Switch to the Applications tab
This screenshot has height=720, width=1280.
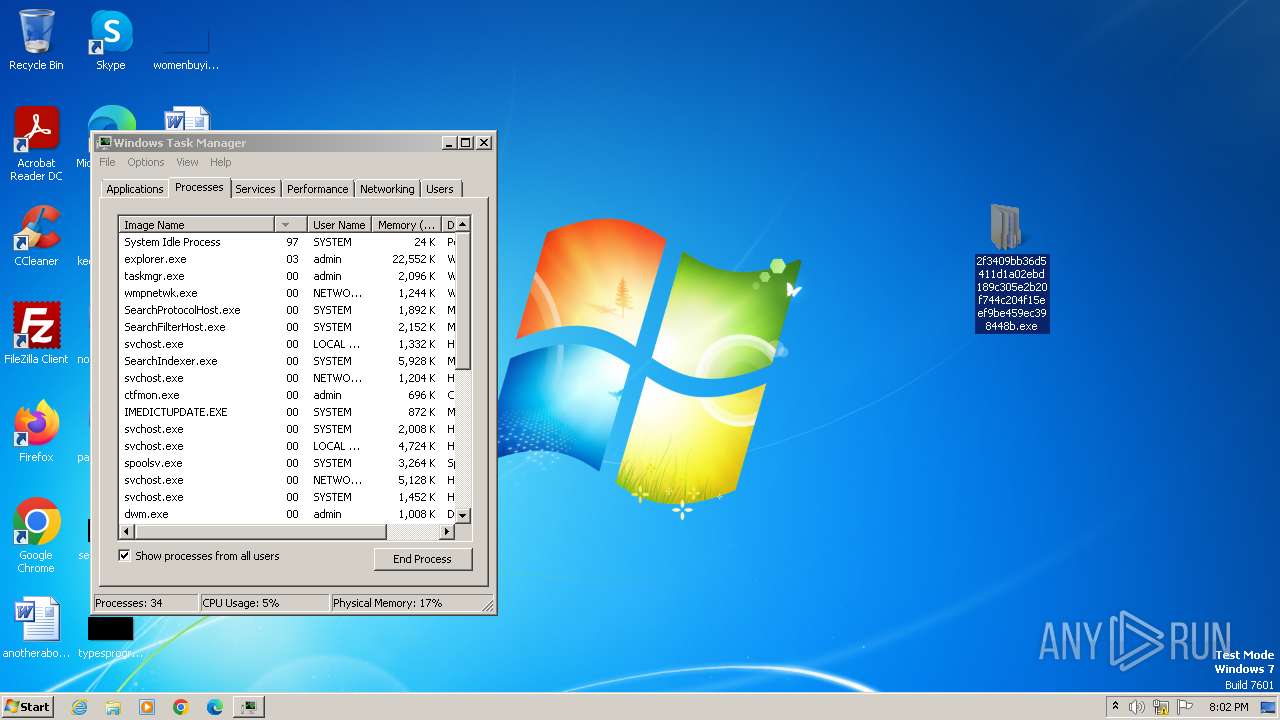pos(134,189)
